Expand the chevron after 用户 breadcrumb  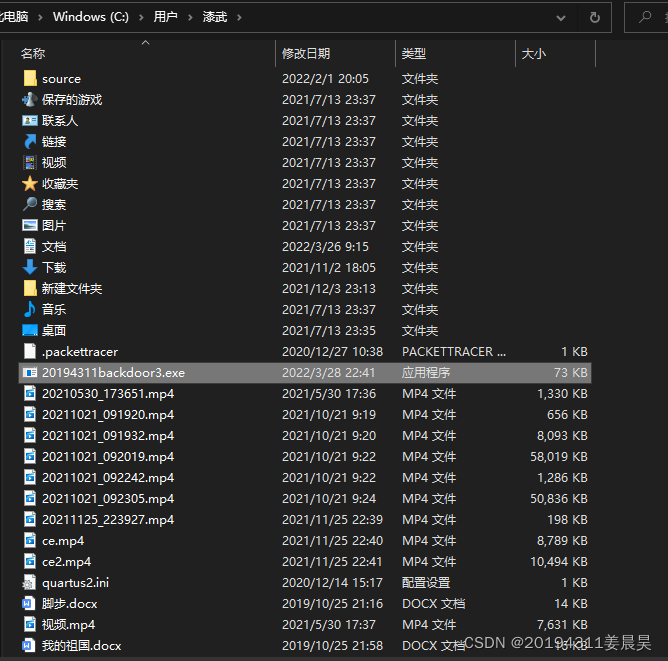190,17
